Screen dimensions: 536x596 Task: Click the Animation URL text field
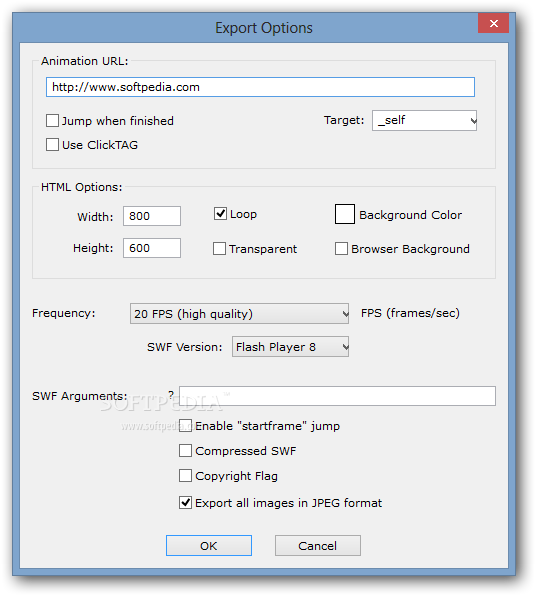260,87
